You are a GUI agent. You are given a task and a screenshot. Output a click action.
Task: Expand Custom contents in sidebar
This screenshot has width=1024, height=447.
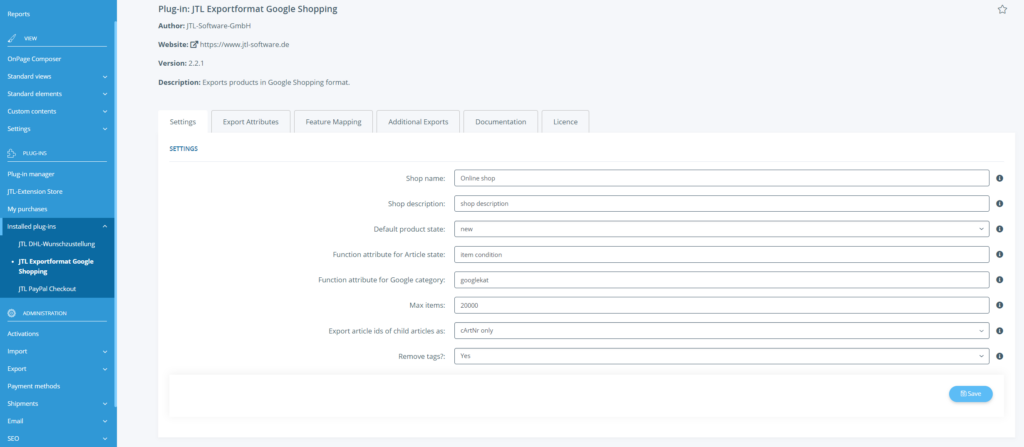(57, 111)
